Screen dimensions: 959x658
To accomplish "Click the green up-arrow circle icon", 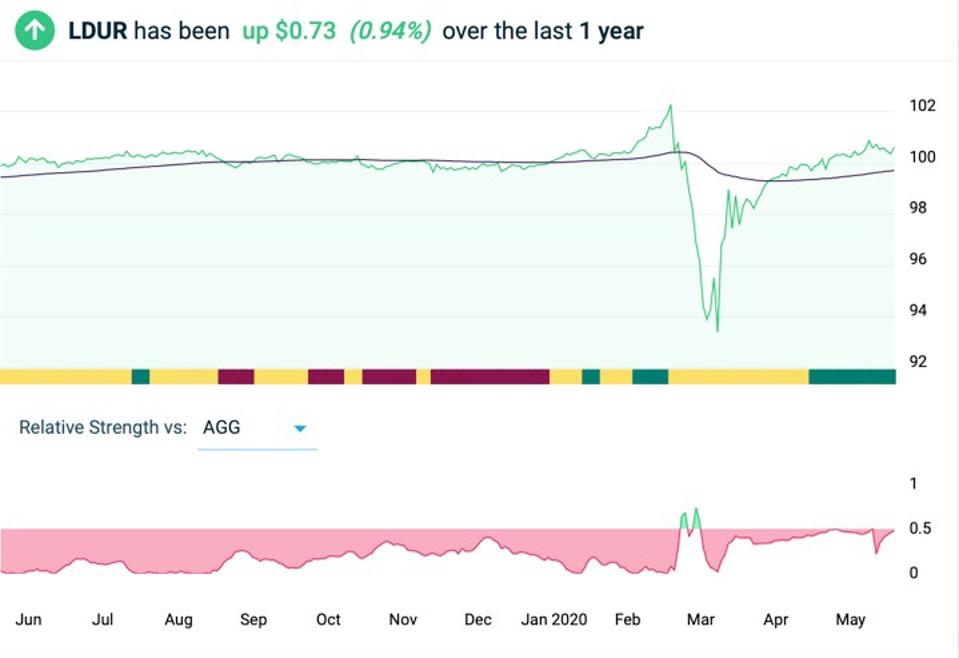I will [x=35, y=30].
